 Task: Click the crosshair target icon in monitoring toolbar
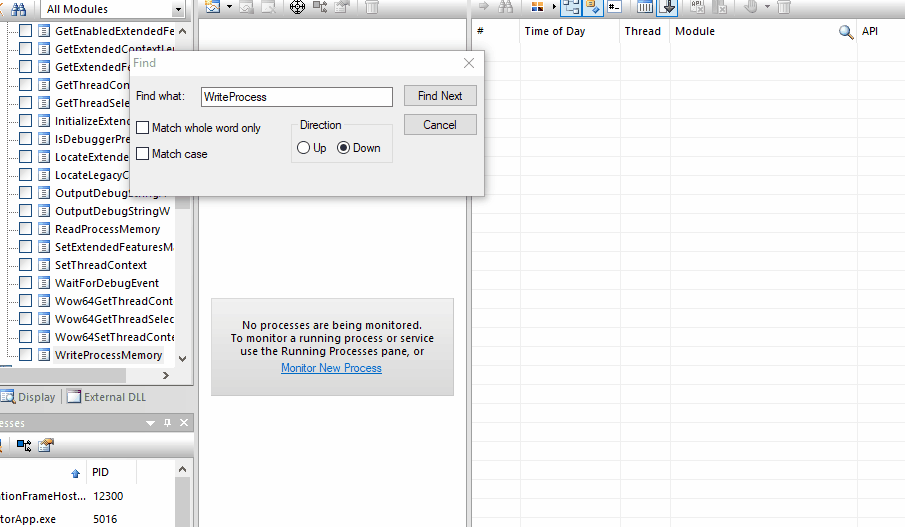(x=297, y=7)
